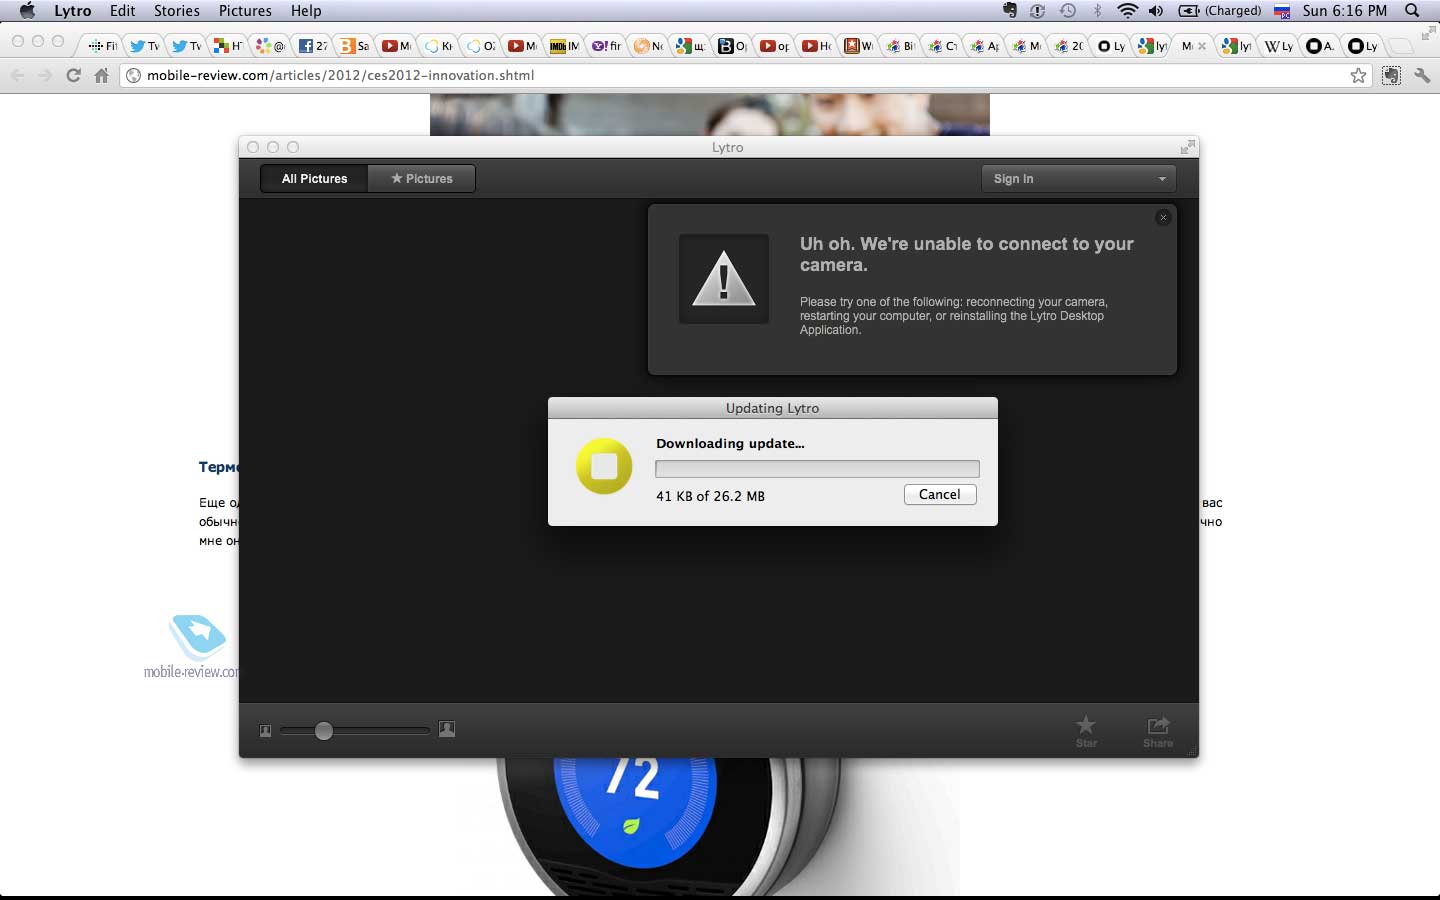Click the mobile-review.com logo on page

(193, 646)
